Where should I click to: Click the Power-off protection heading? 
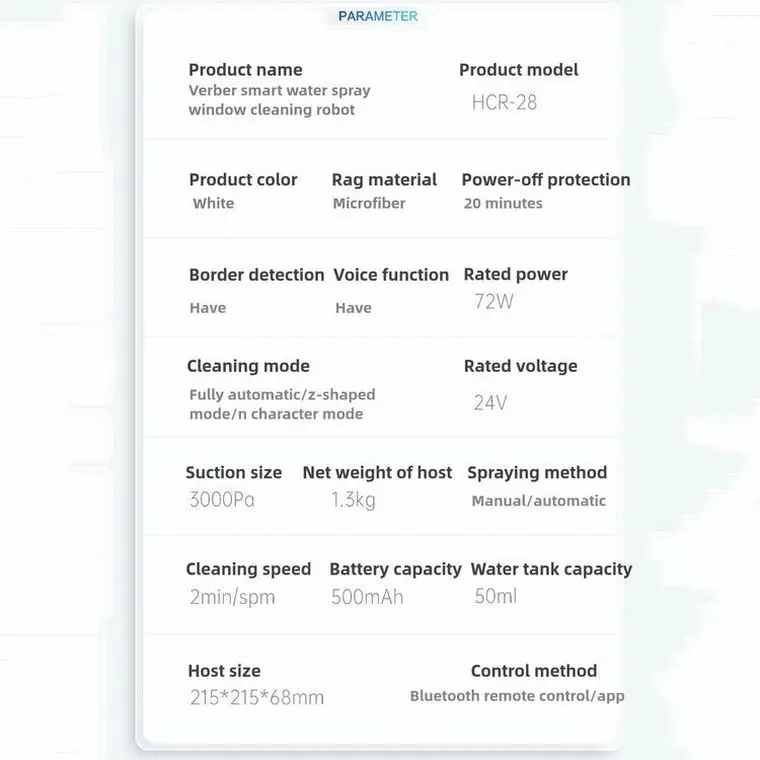(545, 180)
